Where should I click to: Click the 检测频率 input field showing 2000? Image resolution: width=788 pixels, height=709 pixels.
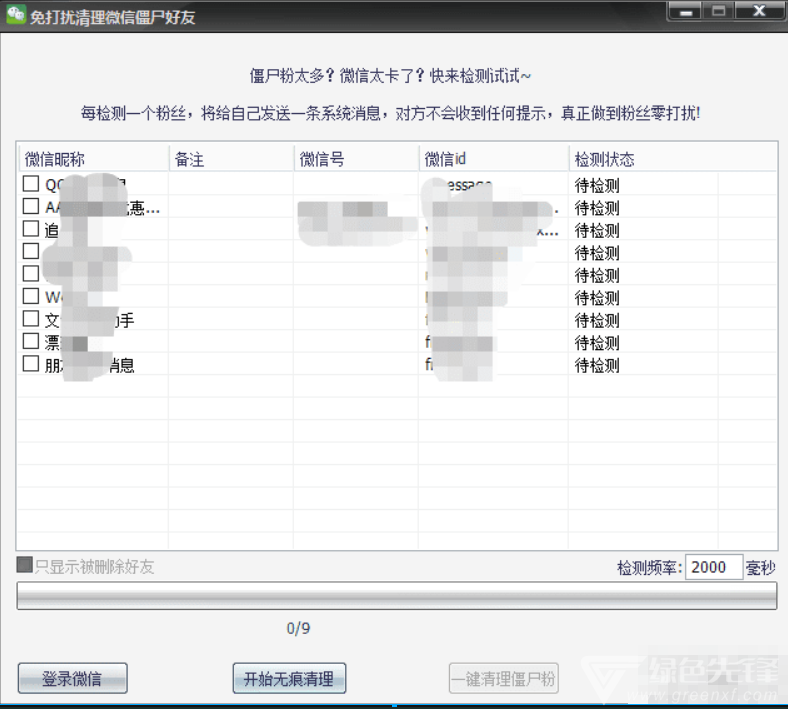coord(714,567)
